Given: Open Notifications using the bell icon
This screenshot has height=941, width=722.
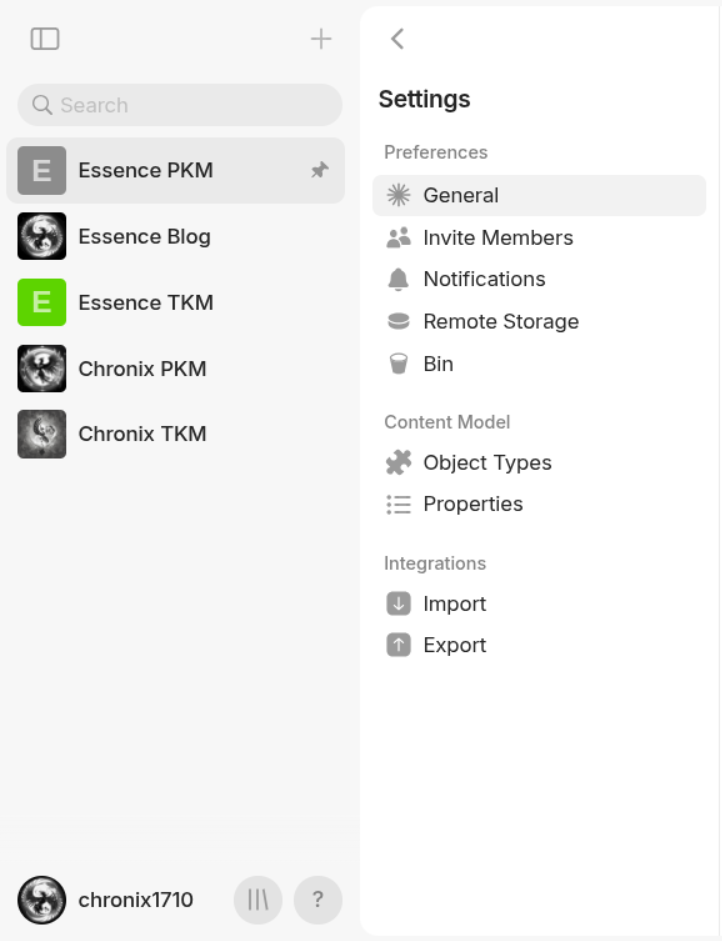Looking at the screenshot, I should coord(398,279).
